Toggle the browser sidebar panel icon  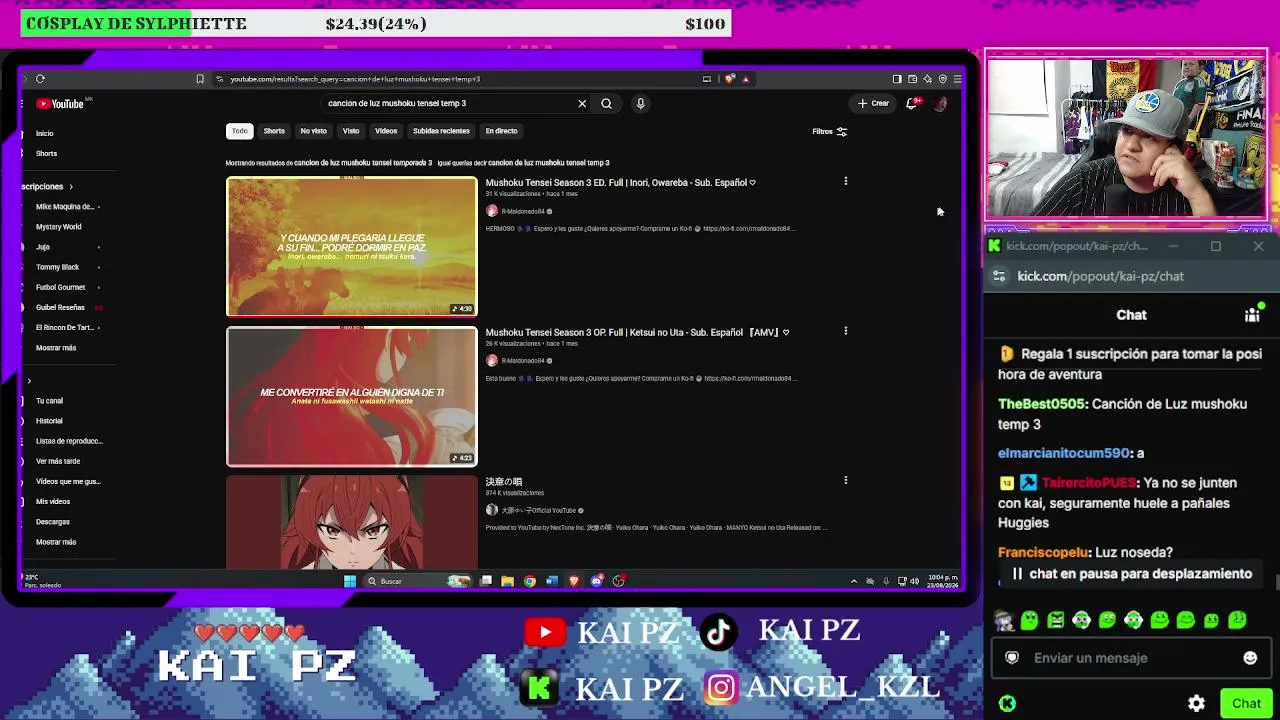click(x=897, y=79)
